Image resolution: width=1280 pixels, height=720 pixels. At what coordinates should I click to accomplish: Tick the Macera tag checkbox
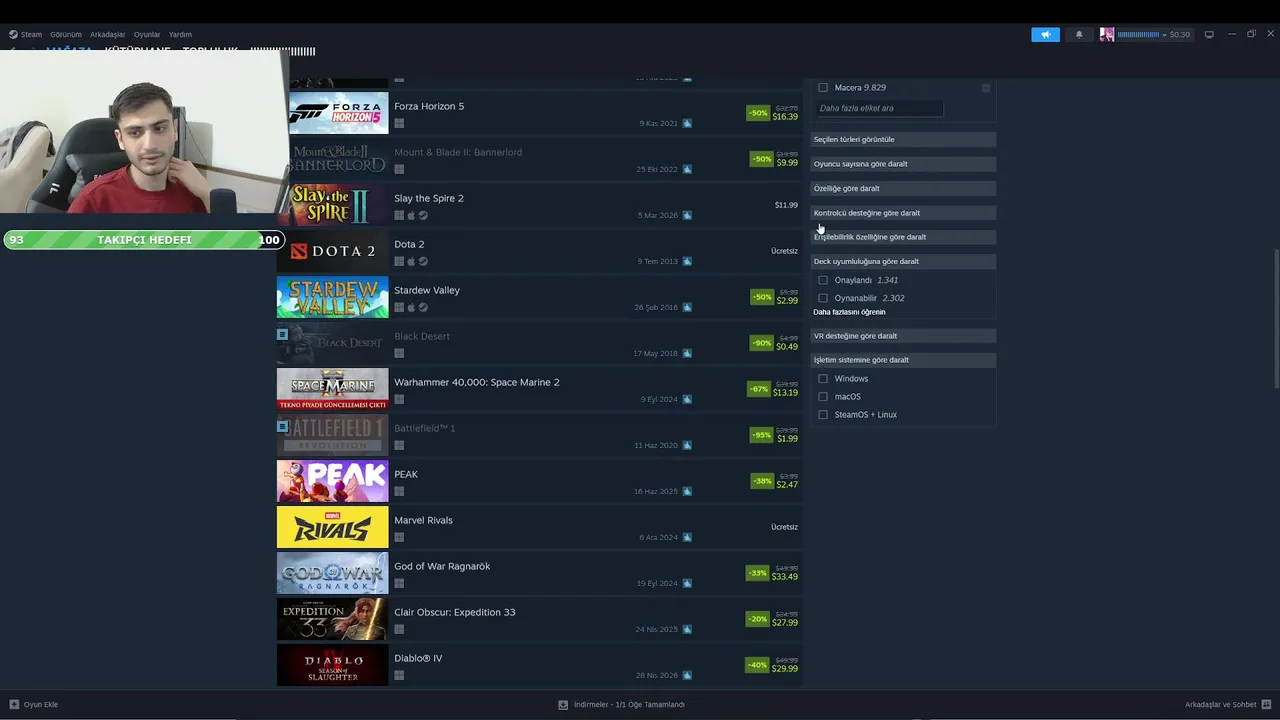(x=823, y=88)
